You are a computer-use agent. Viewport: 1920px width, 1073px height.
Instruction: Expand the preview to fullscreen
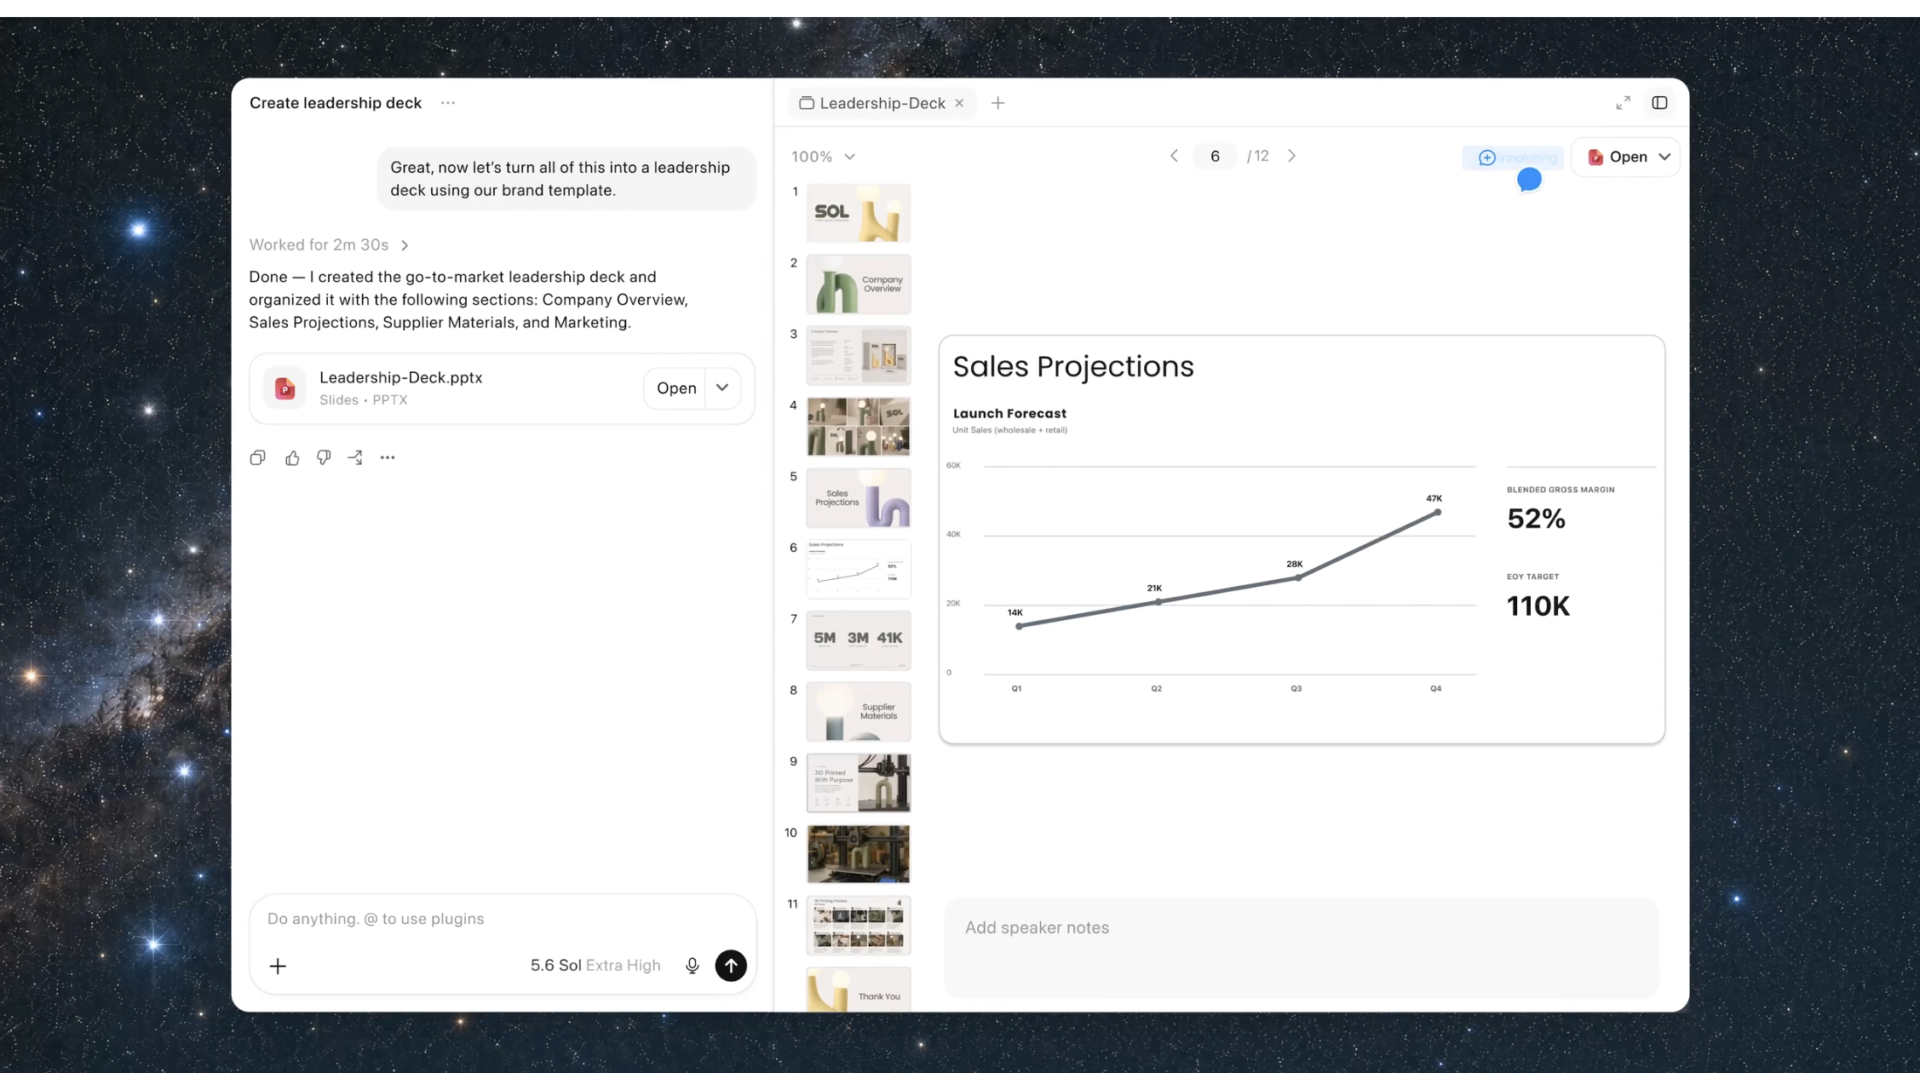tap(1623, 103)
